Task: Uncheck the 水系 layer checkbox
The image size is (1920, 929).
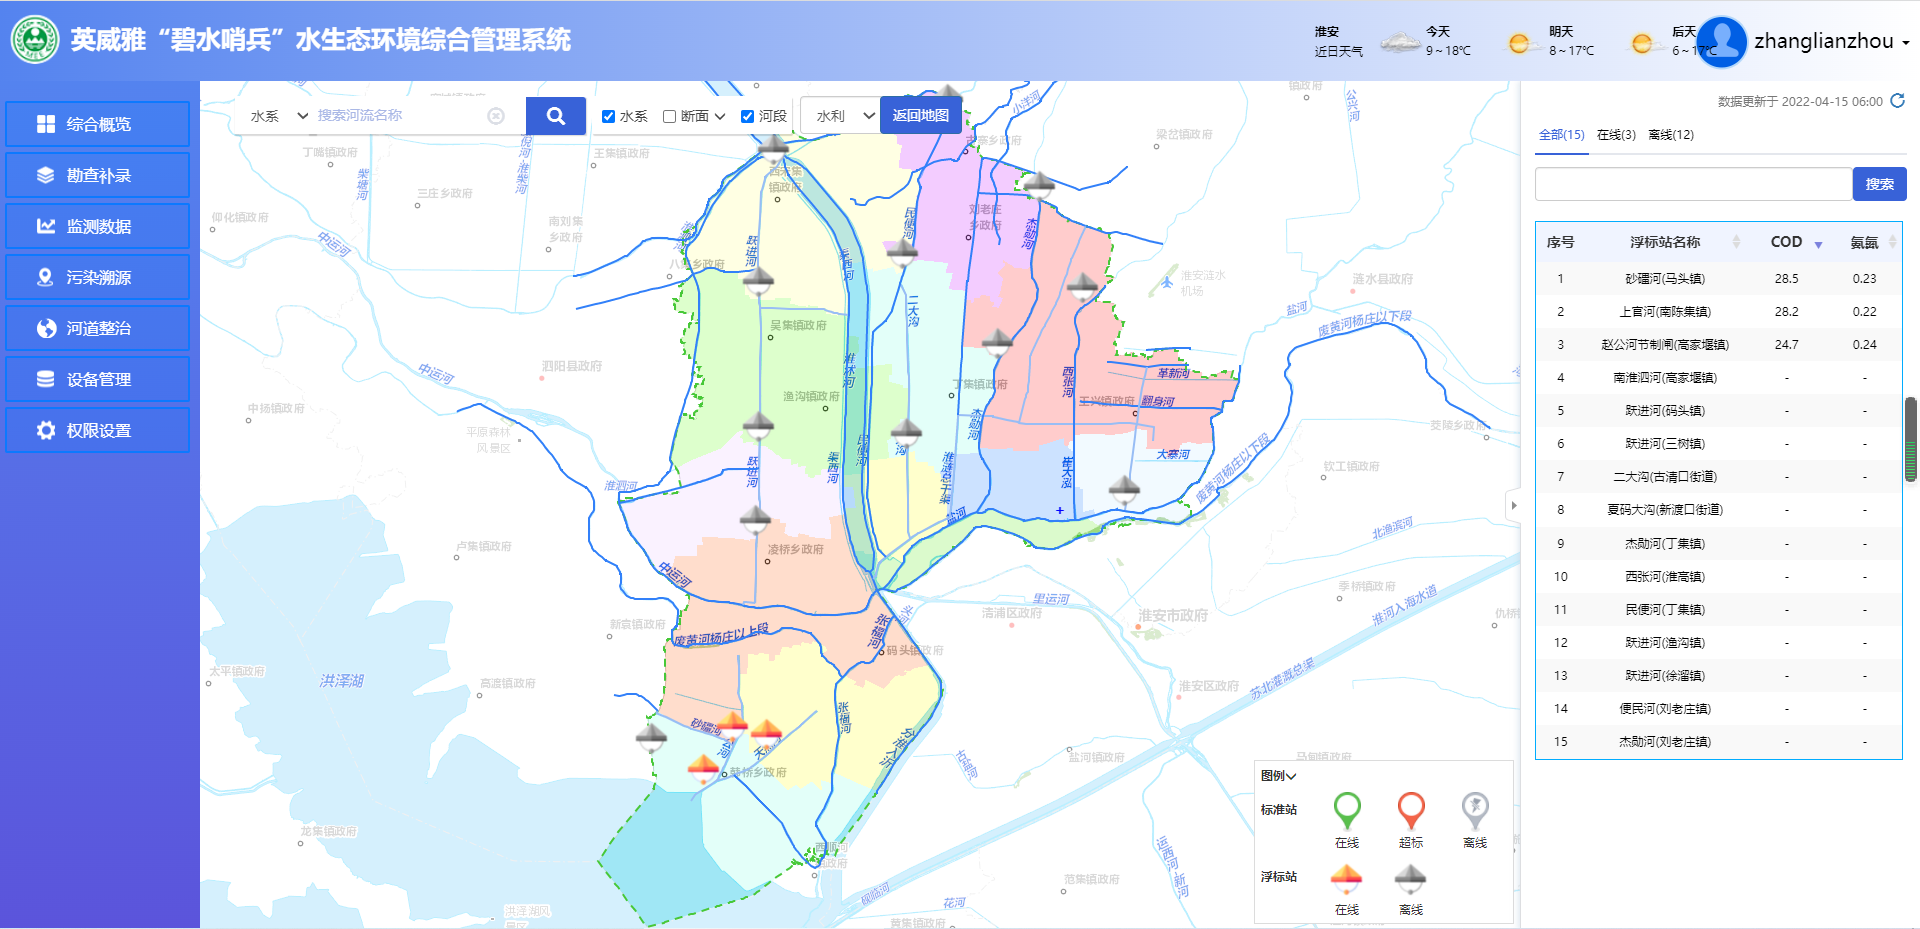Action: tap(608, 116)
